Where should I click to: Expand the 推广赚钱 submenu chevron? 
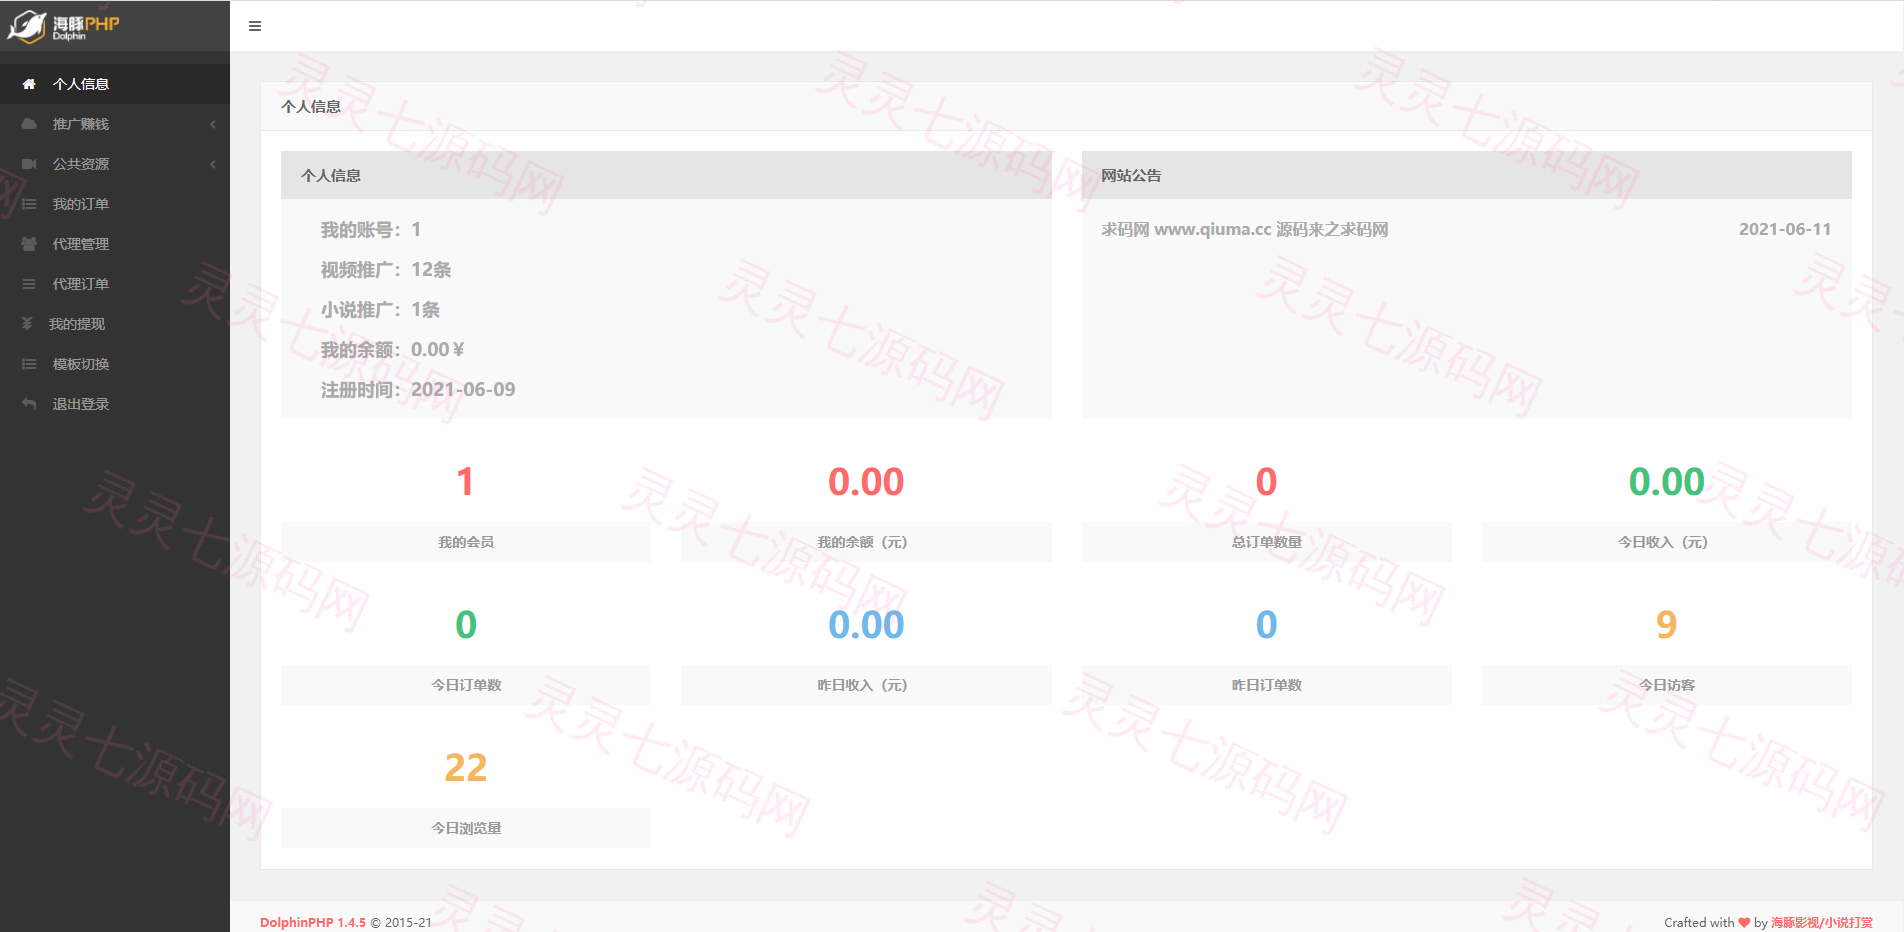click(213, 124)
